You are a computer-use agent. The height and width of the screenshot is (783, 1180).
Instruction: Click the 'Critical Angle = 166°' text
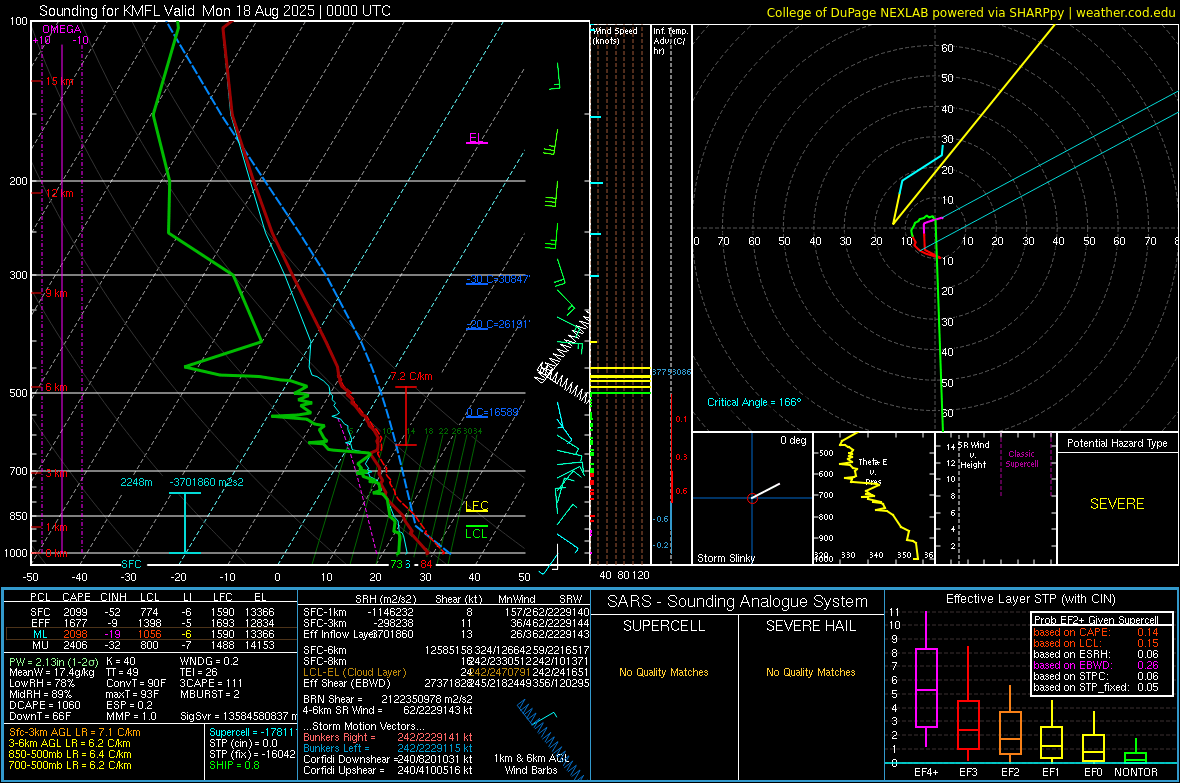point(754,402)
